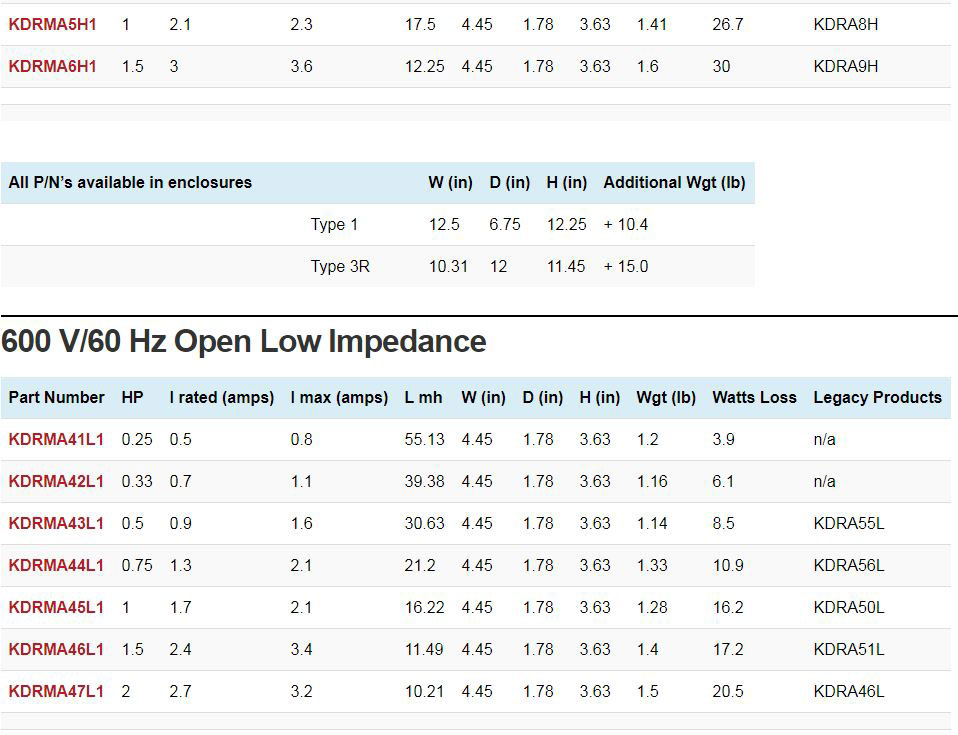Click the 'Legacy Products' column header
Screen dimensions: 958x735
click(877, 397)
